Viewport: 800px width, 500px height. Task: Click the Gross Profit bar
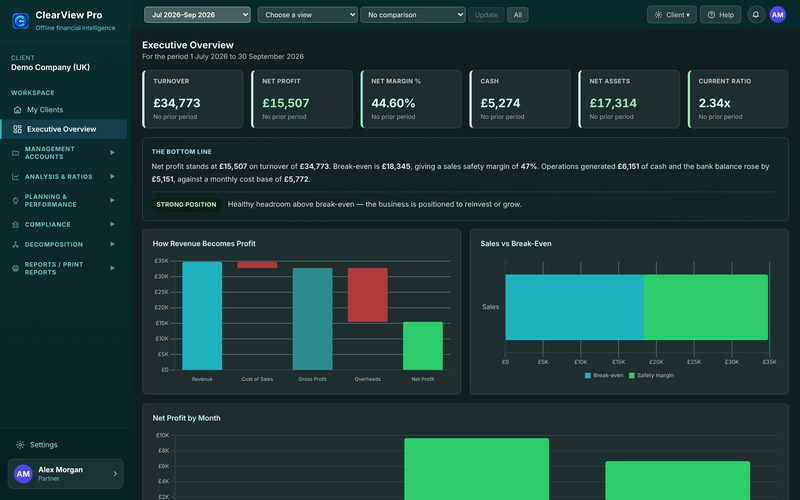[312, 319]
